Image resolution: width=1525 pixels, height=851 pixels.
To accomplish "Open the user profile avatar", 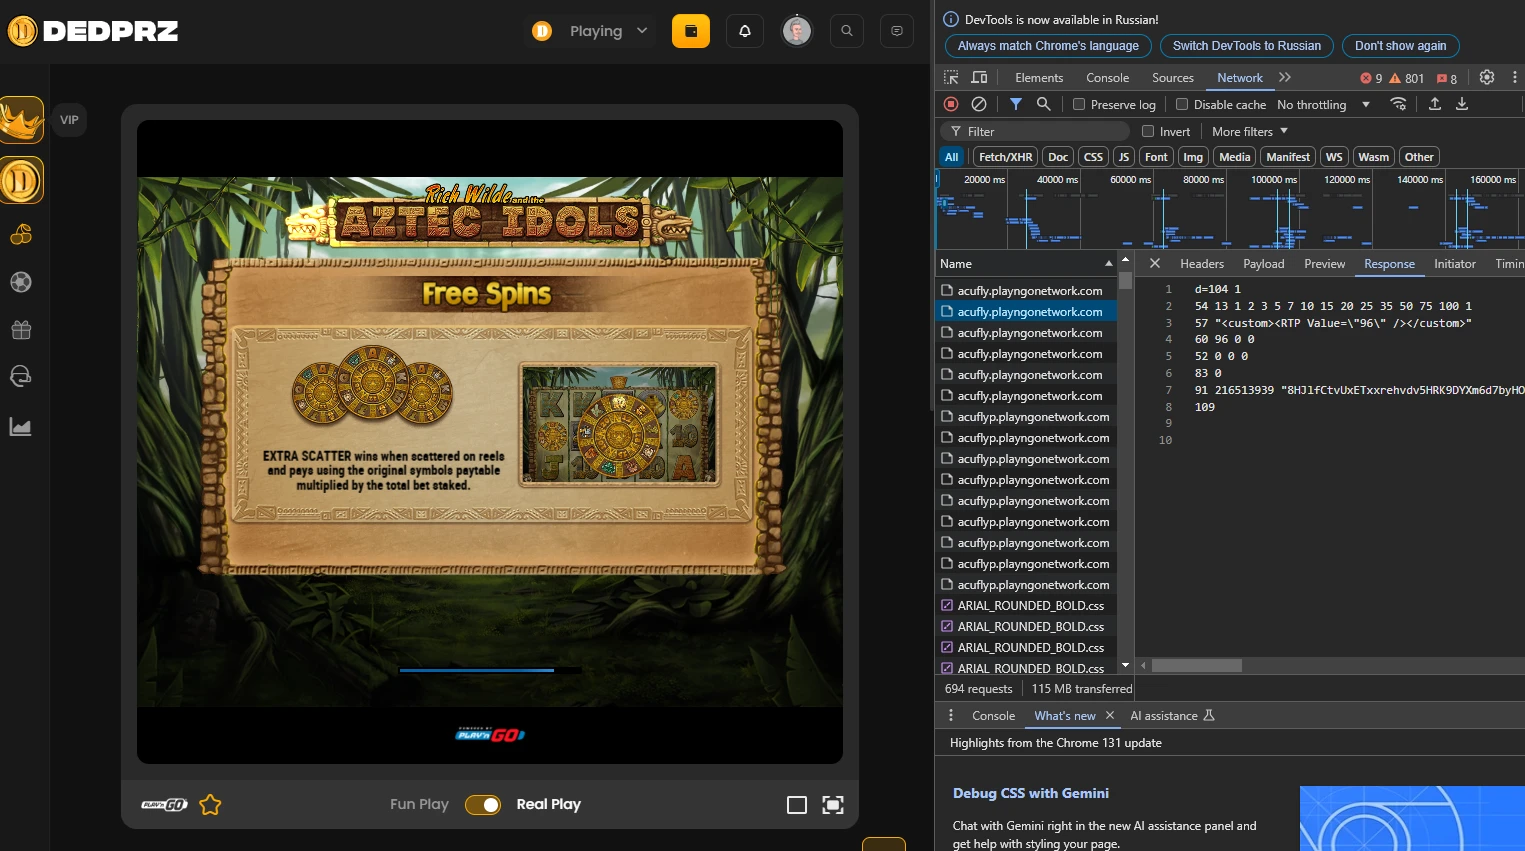I will tap(797, 31).
